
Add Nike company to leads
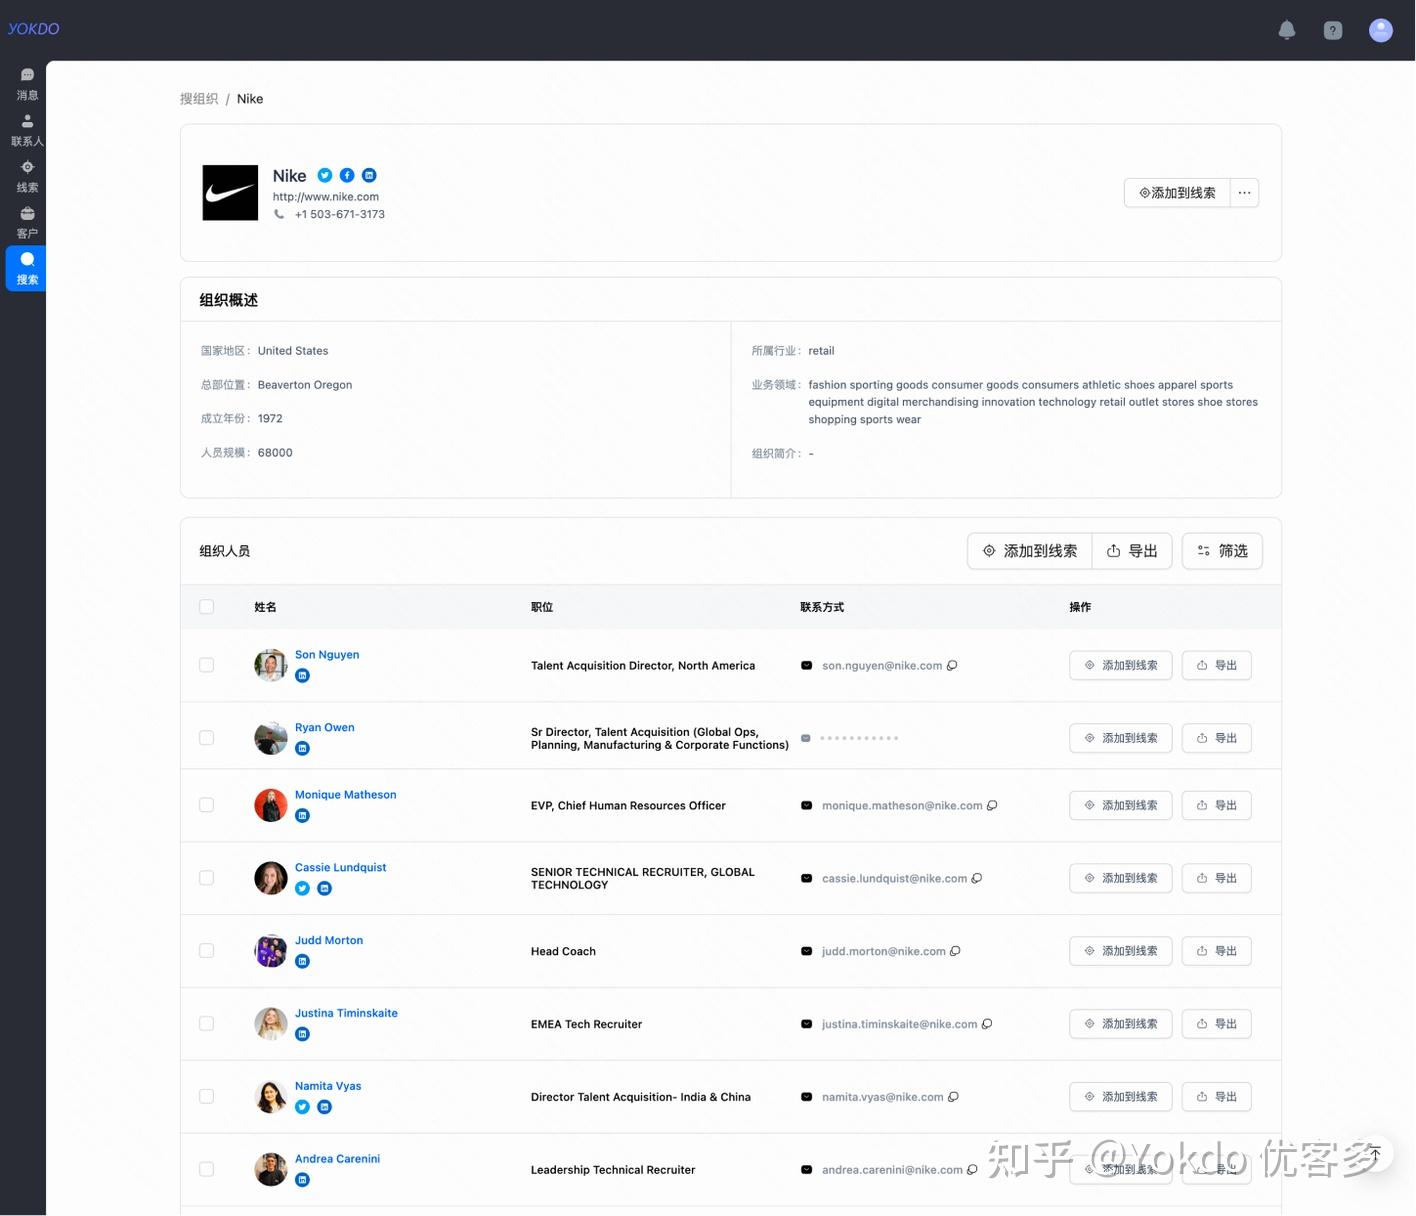[1178, 193]
